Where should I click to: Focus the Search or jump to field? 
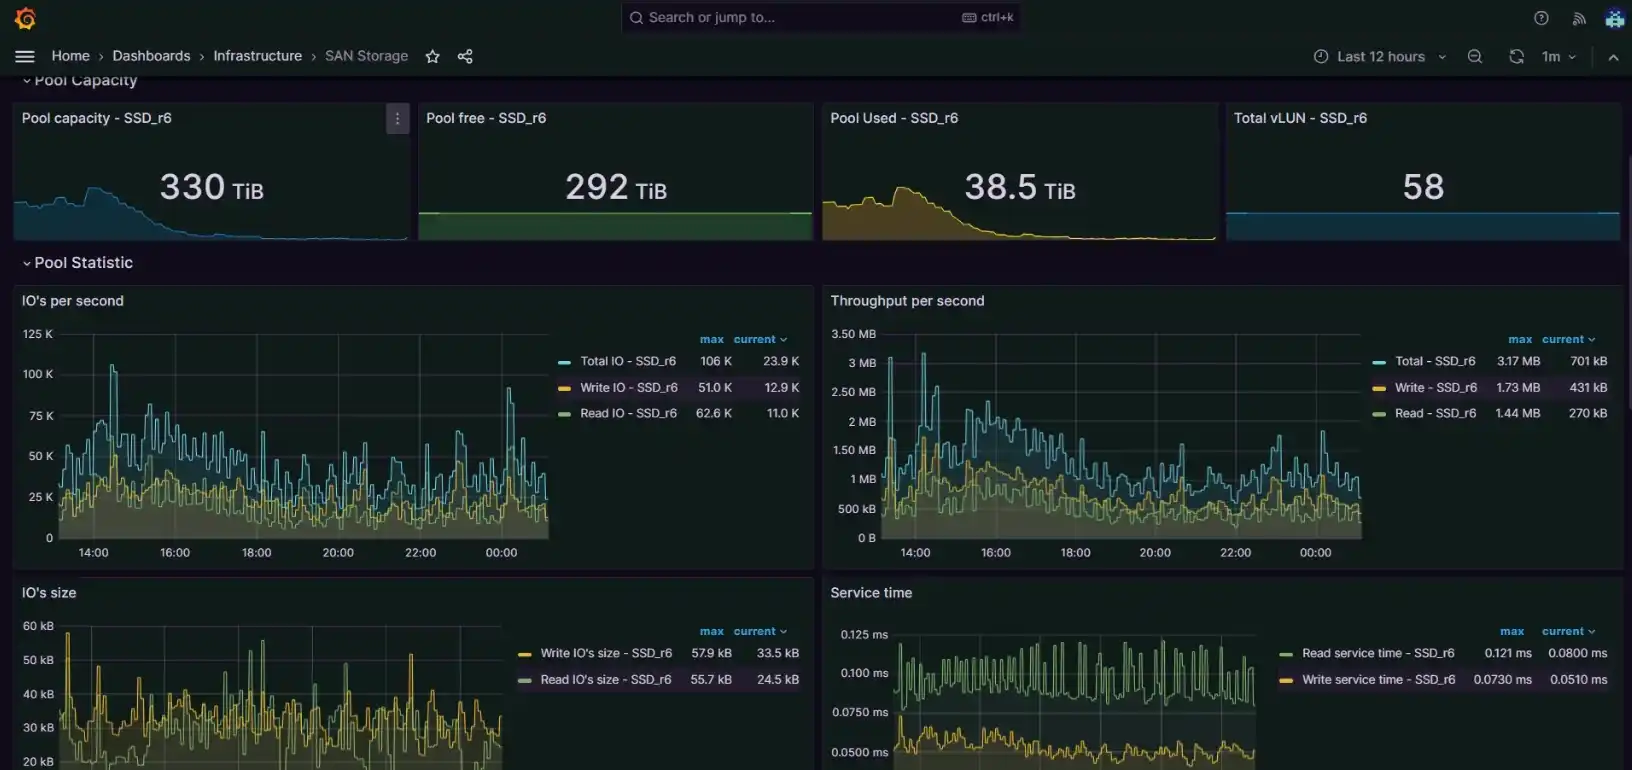[820, 17]
